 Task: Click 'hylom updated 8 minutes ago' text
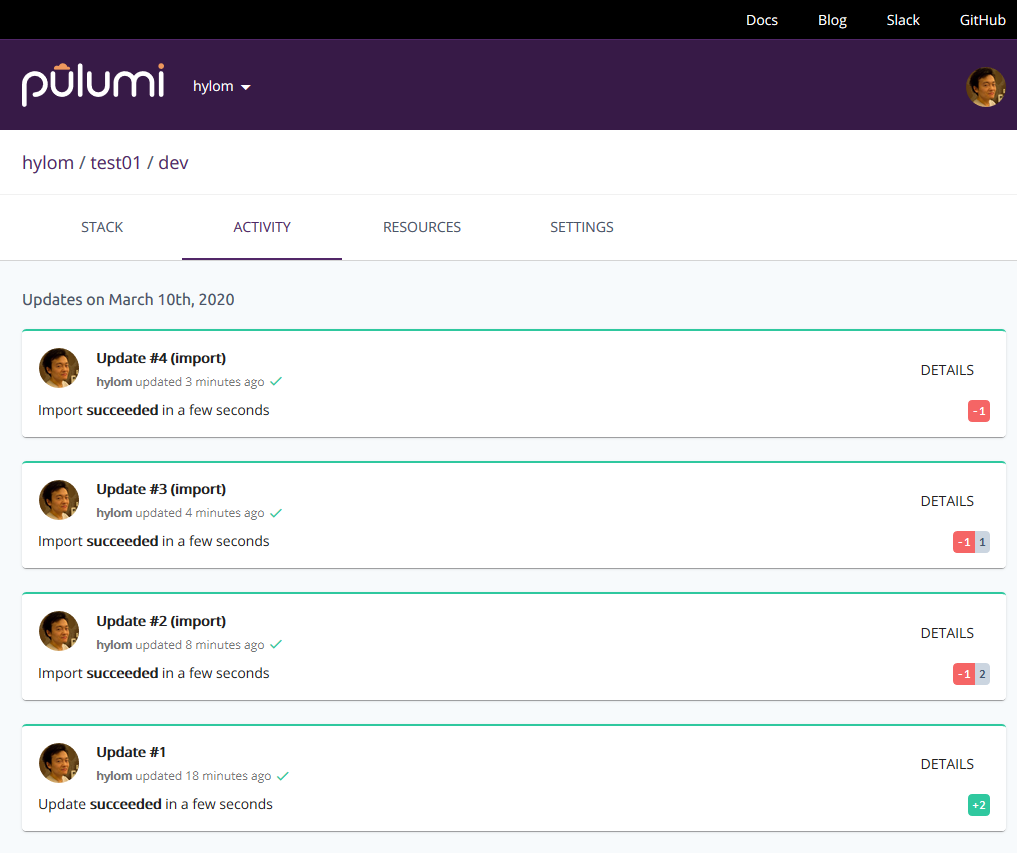click(x=180, y=645)
